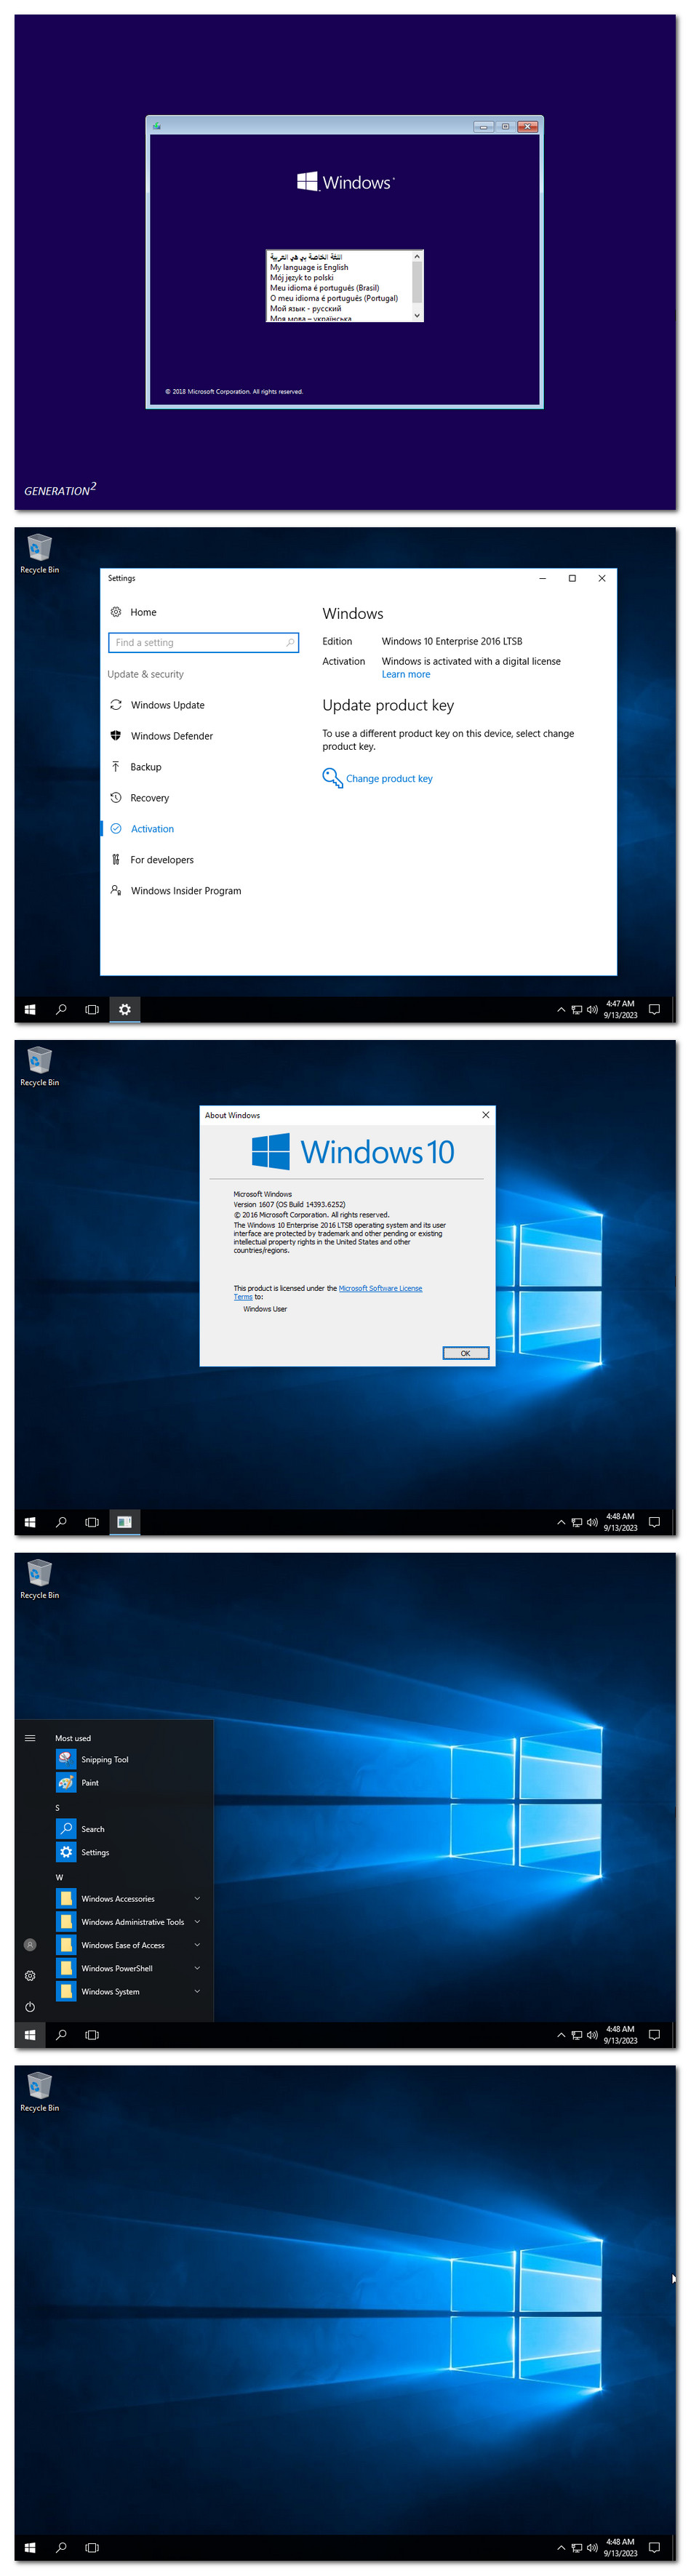Choose Meu idioma é português (Brasil)
The height and width of the screenshot is (2576, 691).
tap(324, 288)
